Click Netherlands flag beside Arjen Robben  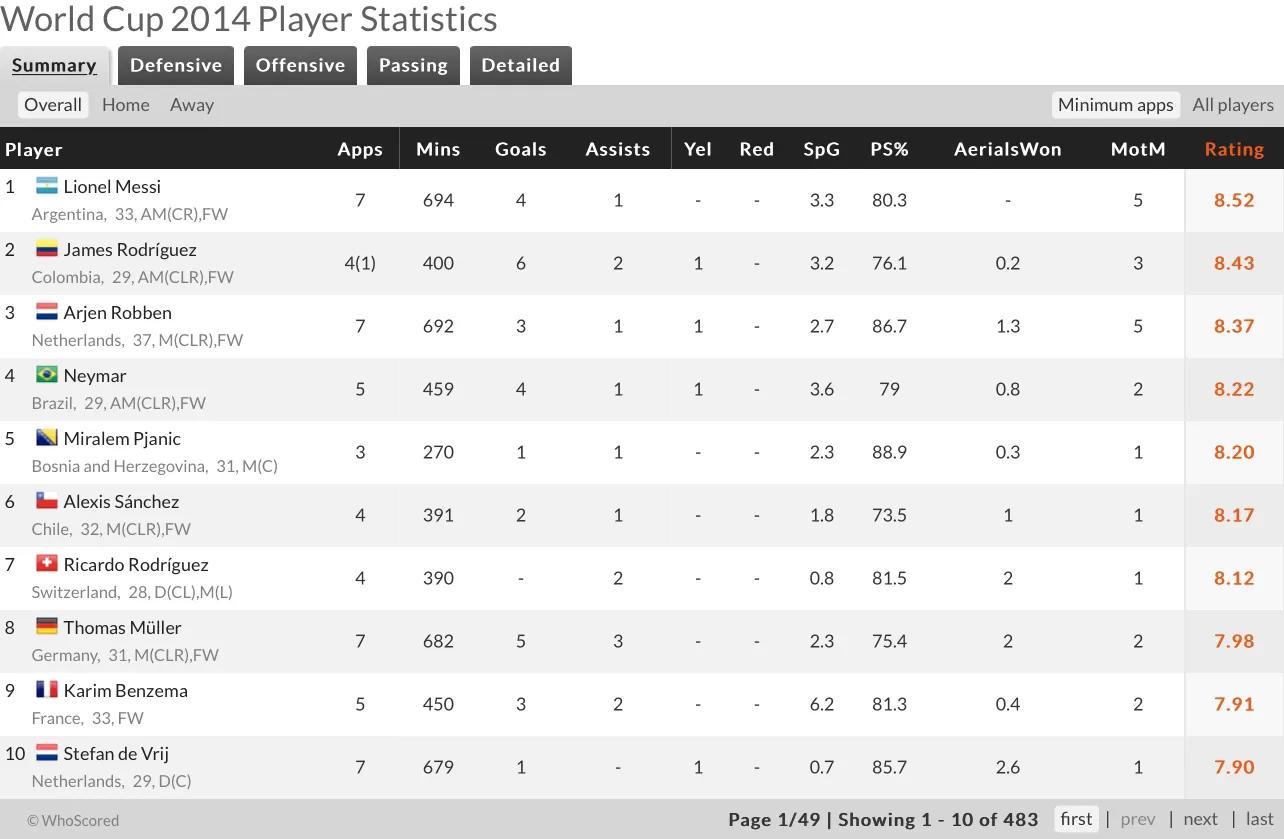pyautogui.click(x=46, y=312)
